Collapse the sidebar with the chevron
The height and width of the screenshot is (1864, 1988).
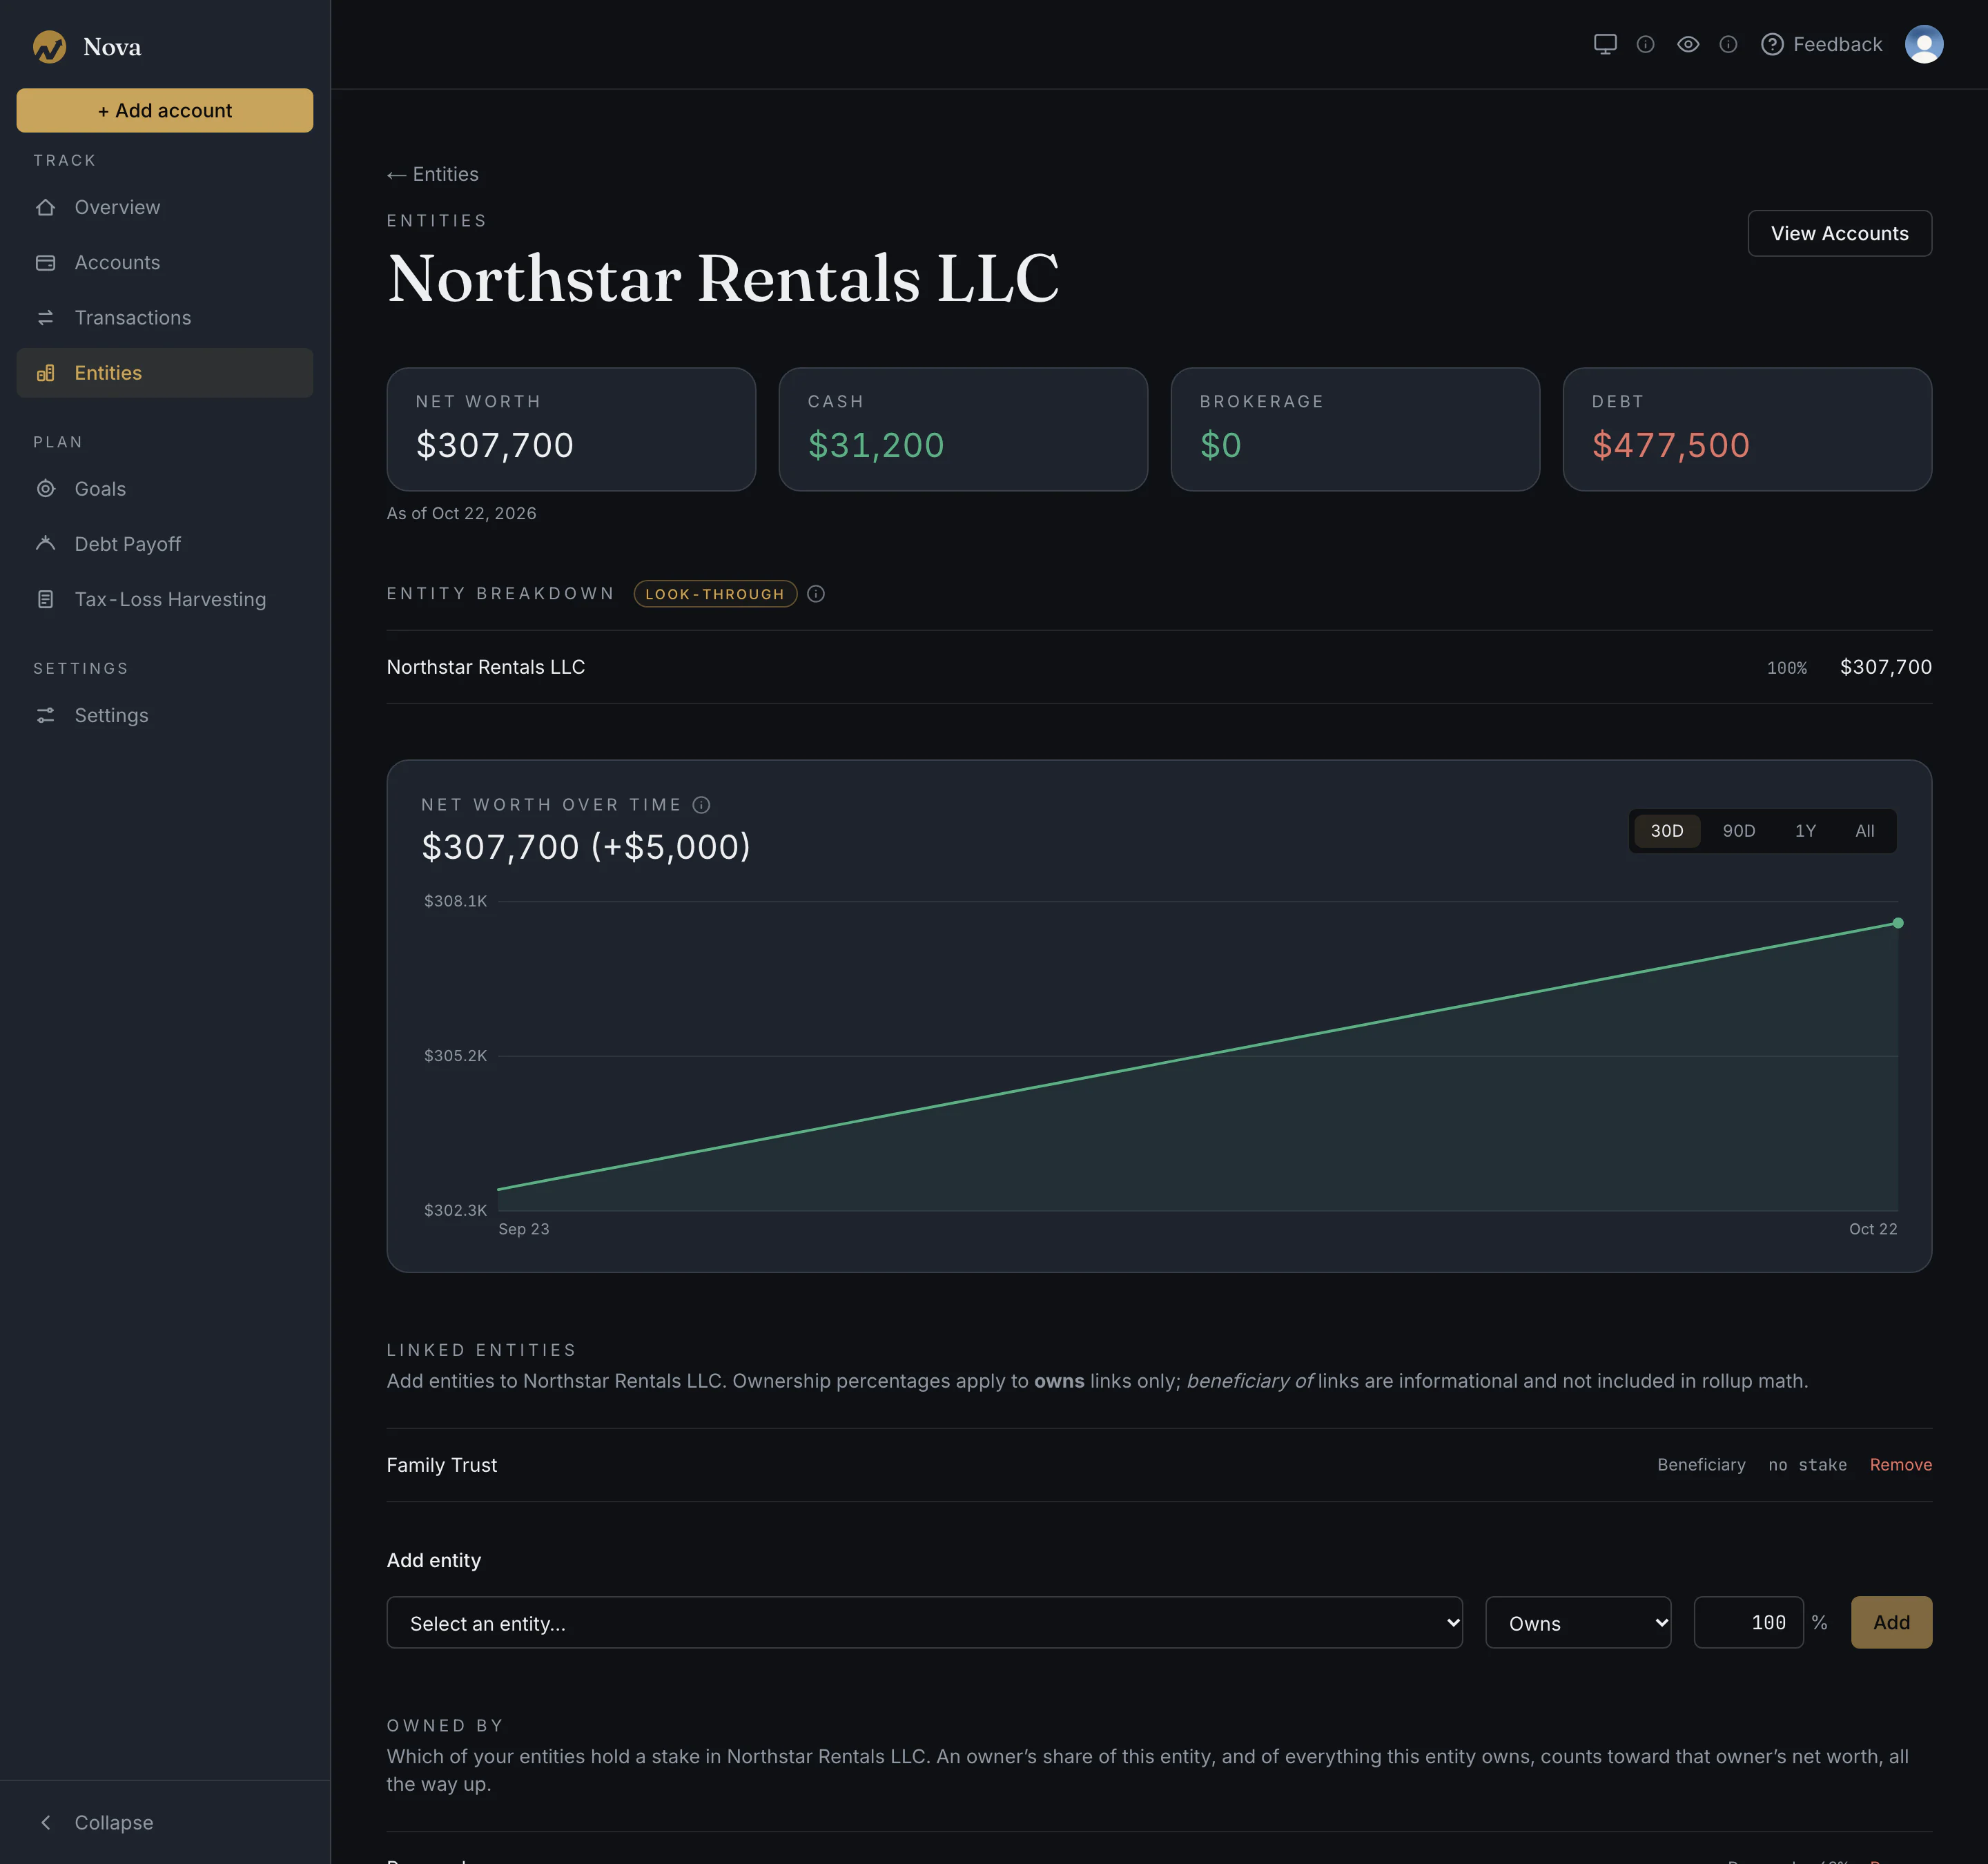[45, 1822]
